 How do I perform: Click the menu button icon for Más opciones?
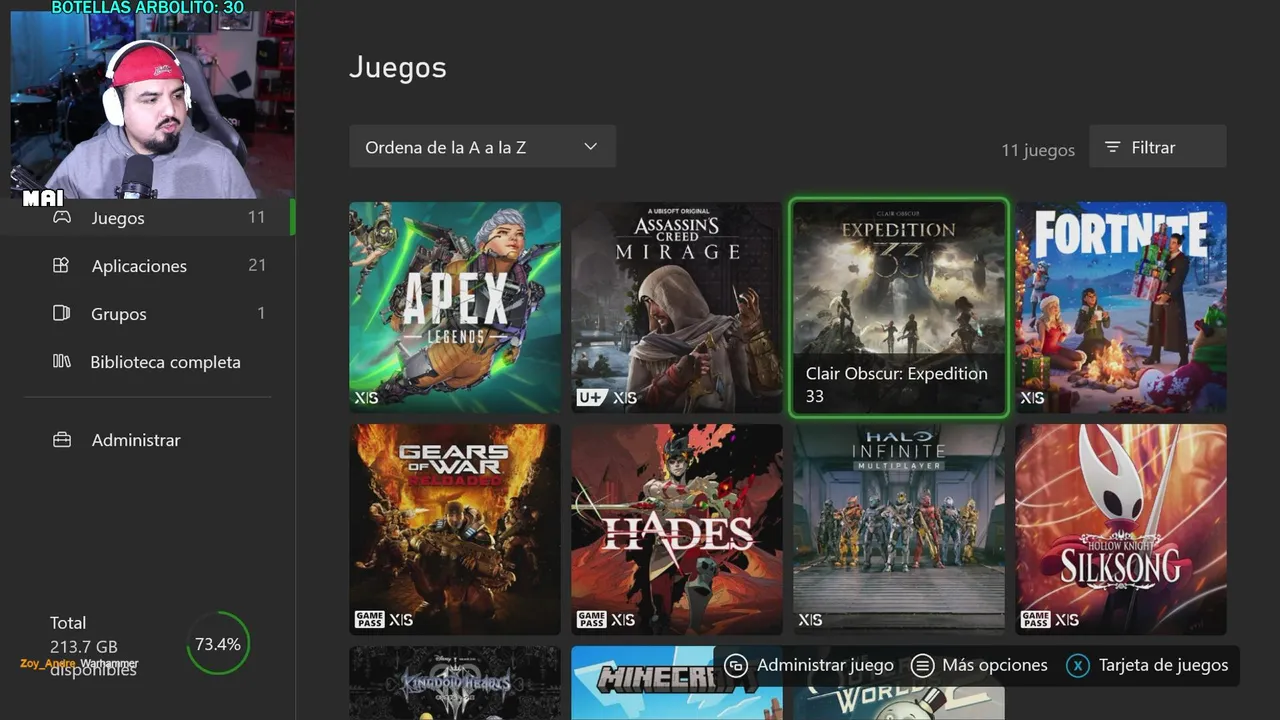(x=923, y=666)
